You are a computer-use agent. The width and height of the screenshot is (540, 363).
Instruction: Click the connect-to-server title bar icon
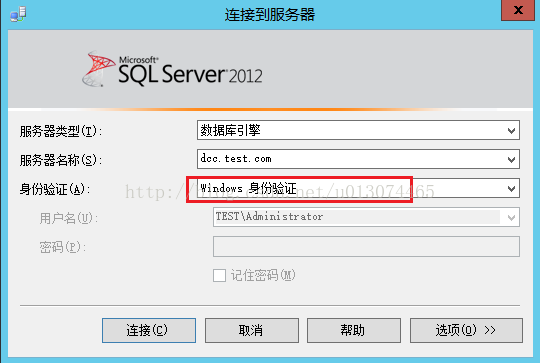[18, 14]
